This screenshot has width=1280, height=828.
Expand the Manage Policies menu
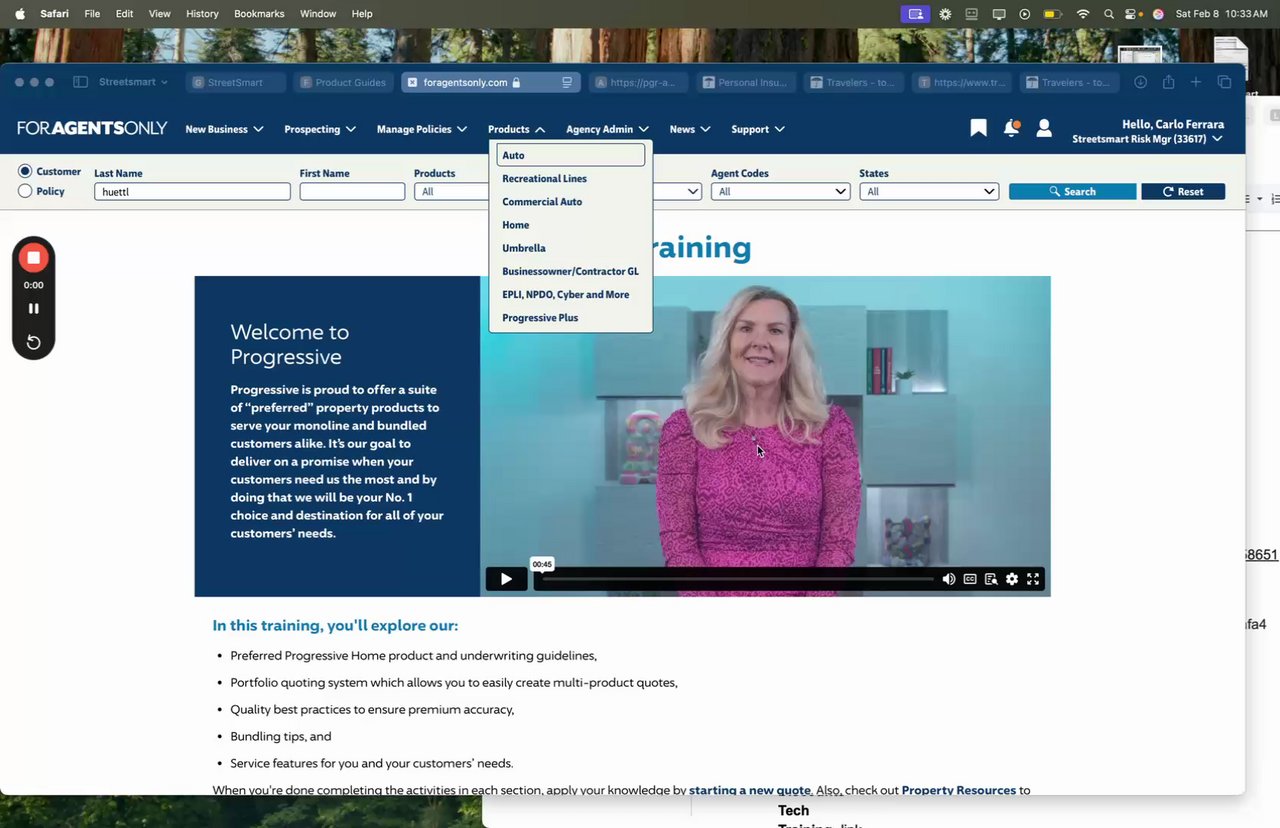click(422, 129)
